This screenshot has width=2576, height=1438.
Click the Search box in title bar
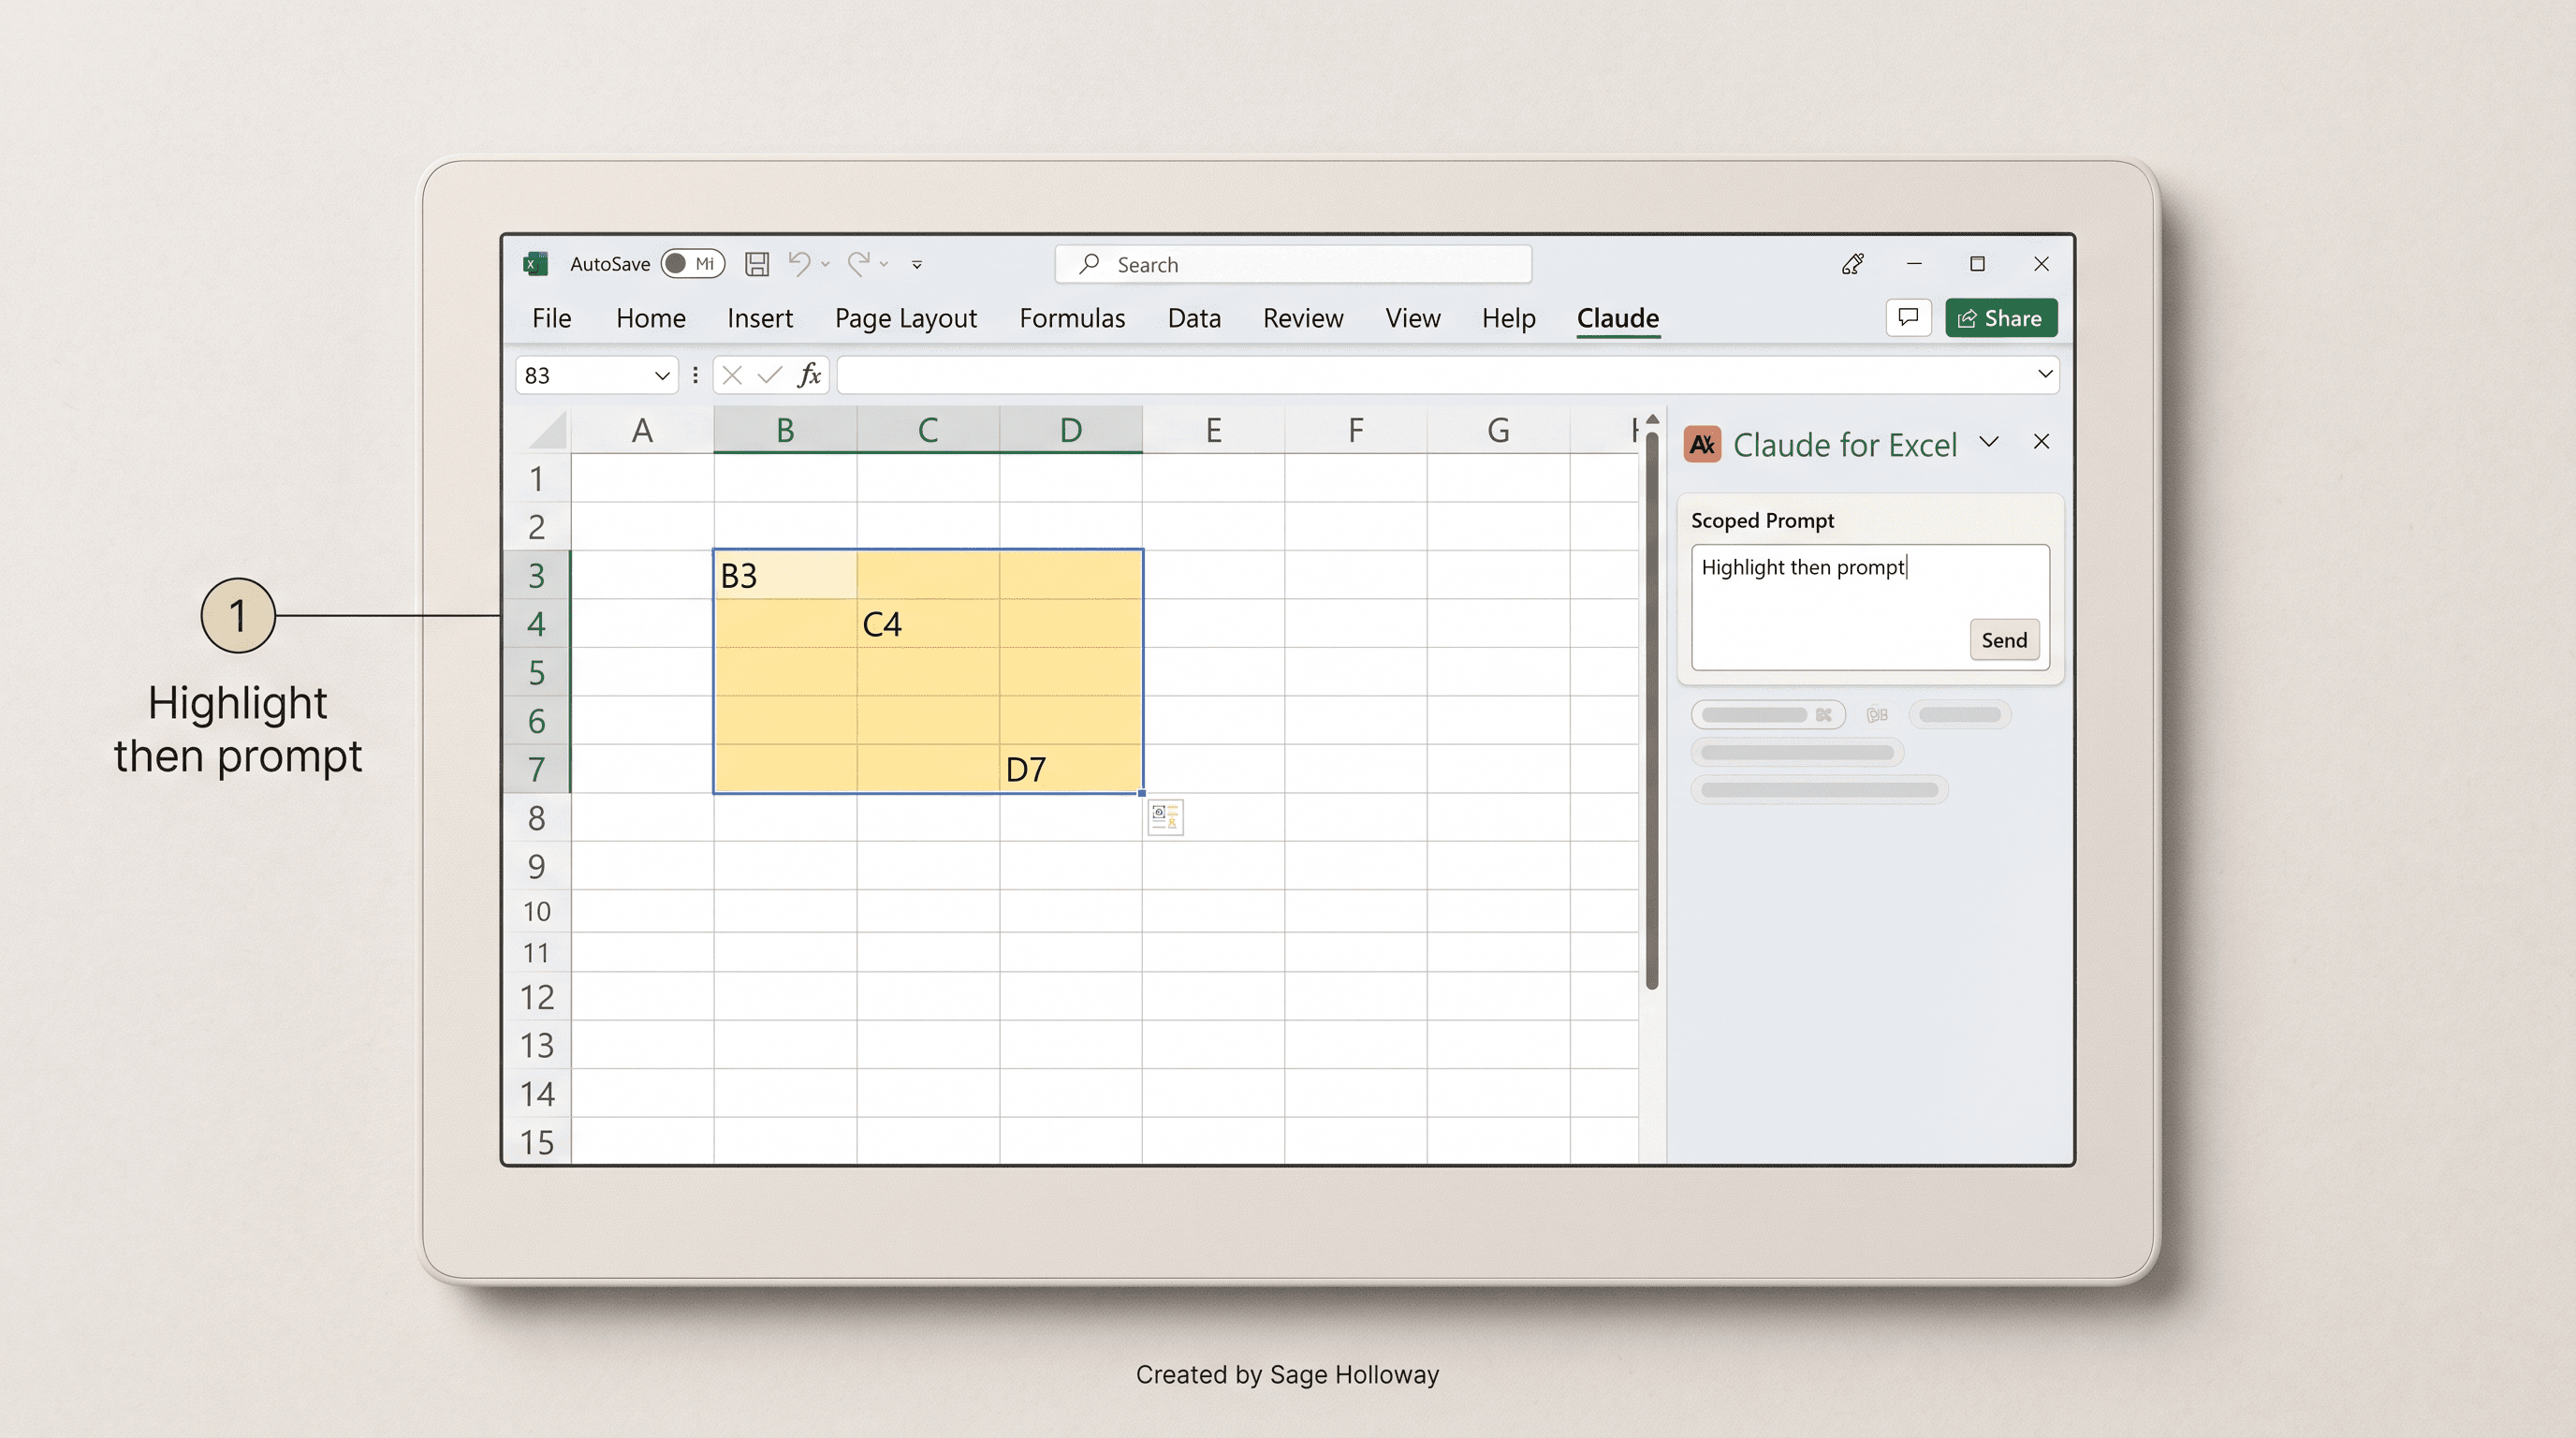1293,264
